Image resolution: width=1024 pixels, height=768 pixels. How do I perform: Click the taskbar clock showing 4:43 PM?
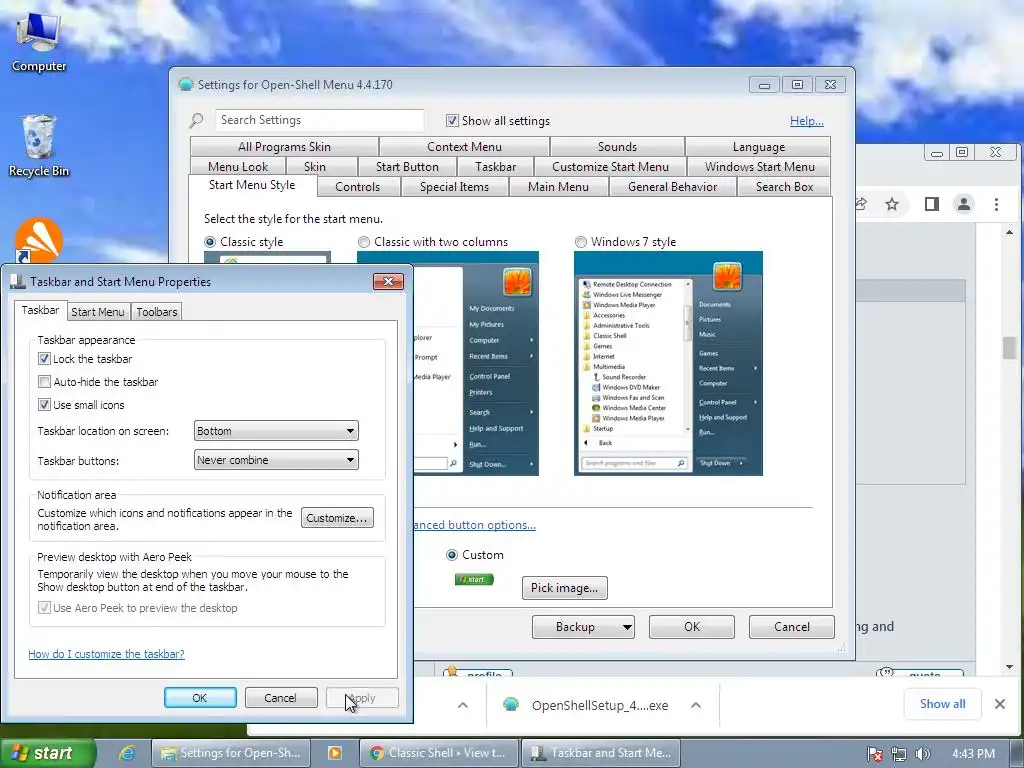tap(974, 754)
